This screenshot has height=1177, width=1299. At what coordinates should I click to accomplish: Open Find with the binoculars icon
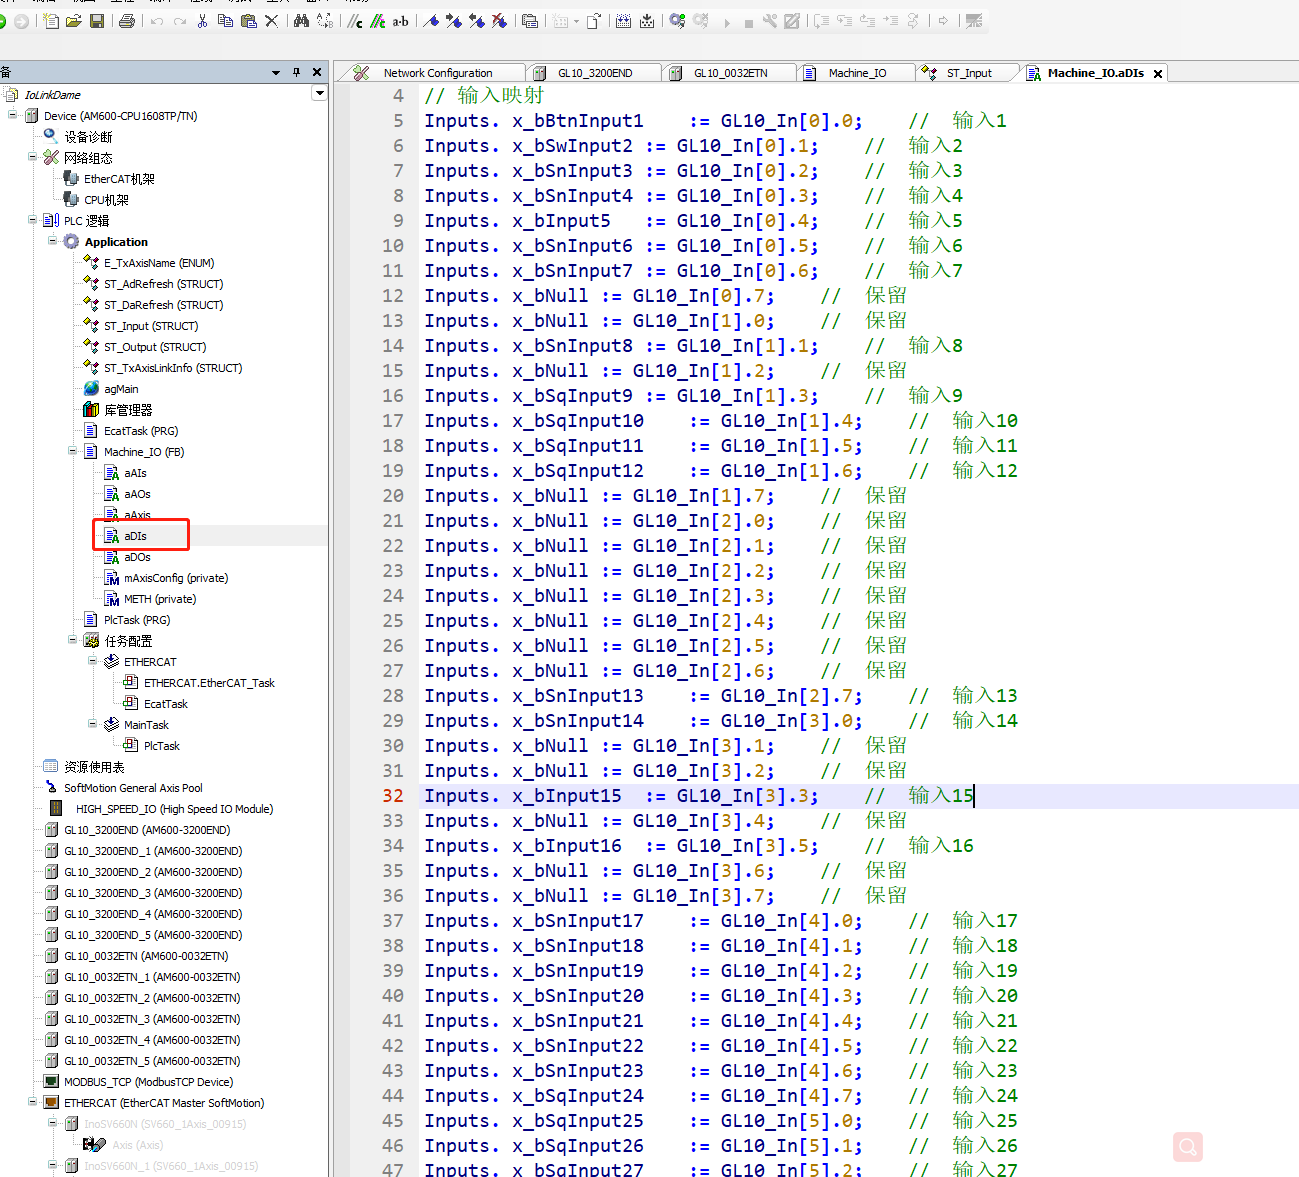pyautogui.click(x=301, y=20)
